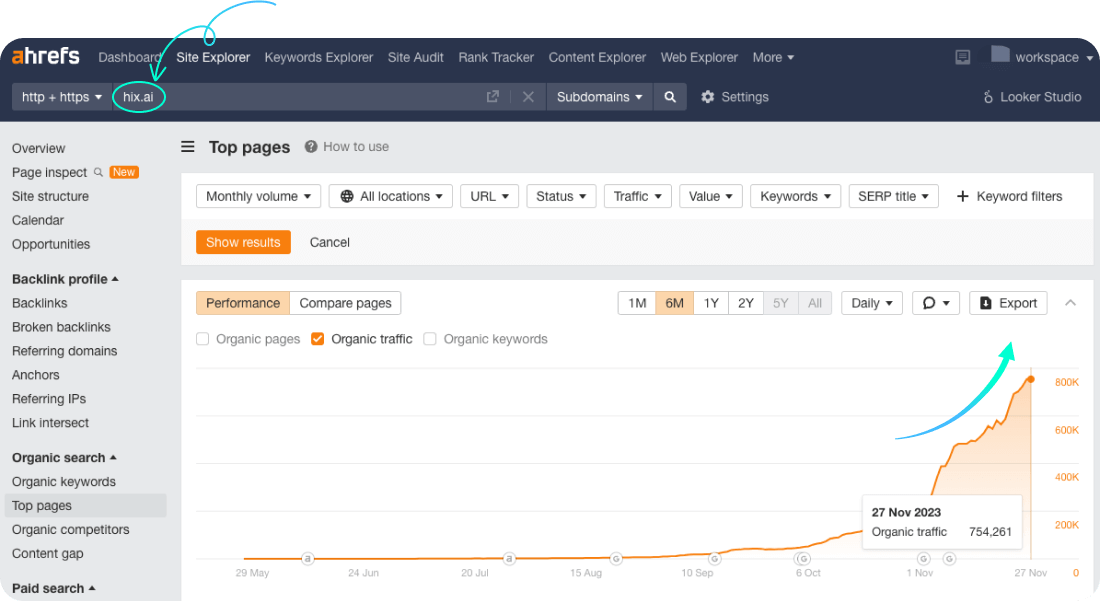This screenshot has width=1100, height=601.
Task: Click the Show results button
Action: tap(243, 242)
